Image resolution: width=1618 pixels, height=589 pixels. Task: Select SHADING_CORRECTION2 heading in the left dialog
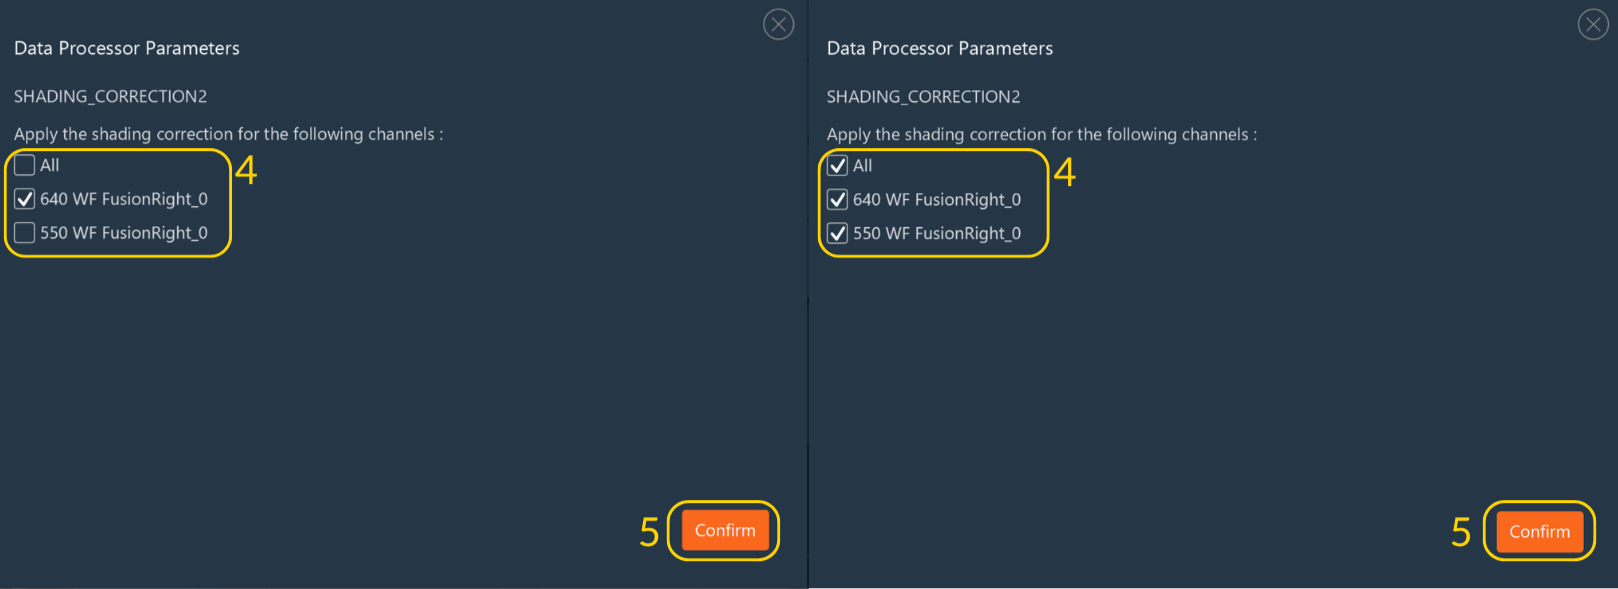point(110,96)
